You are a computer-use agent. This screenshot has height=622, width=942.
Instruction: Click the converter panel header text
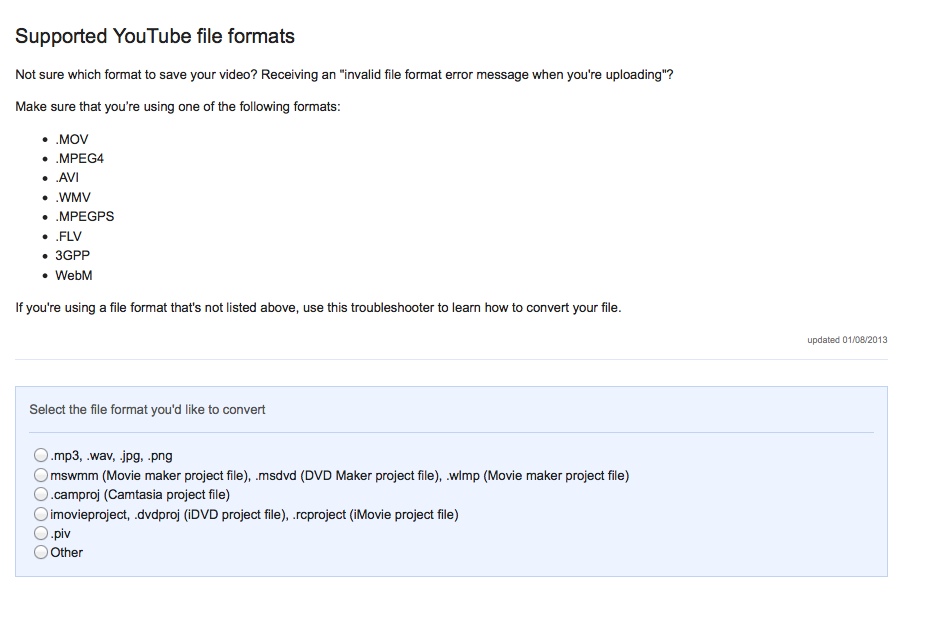[x=148, y=409]
